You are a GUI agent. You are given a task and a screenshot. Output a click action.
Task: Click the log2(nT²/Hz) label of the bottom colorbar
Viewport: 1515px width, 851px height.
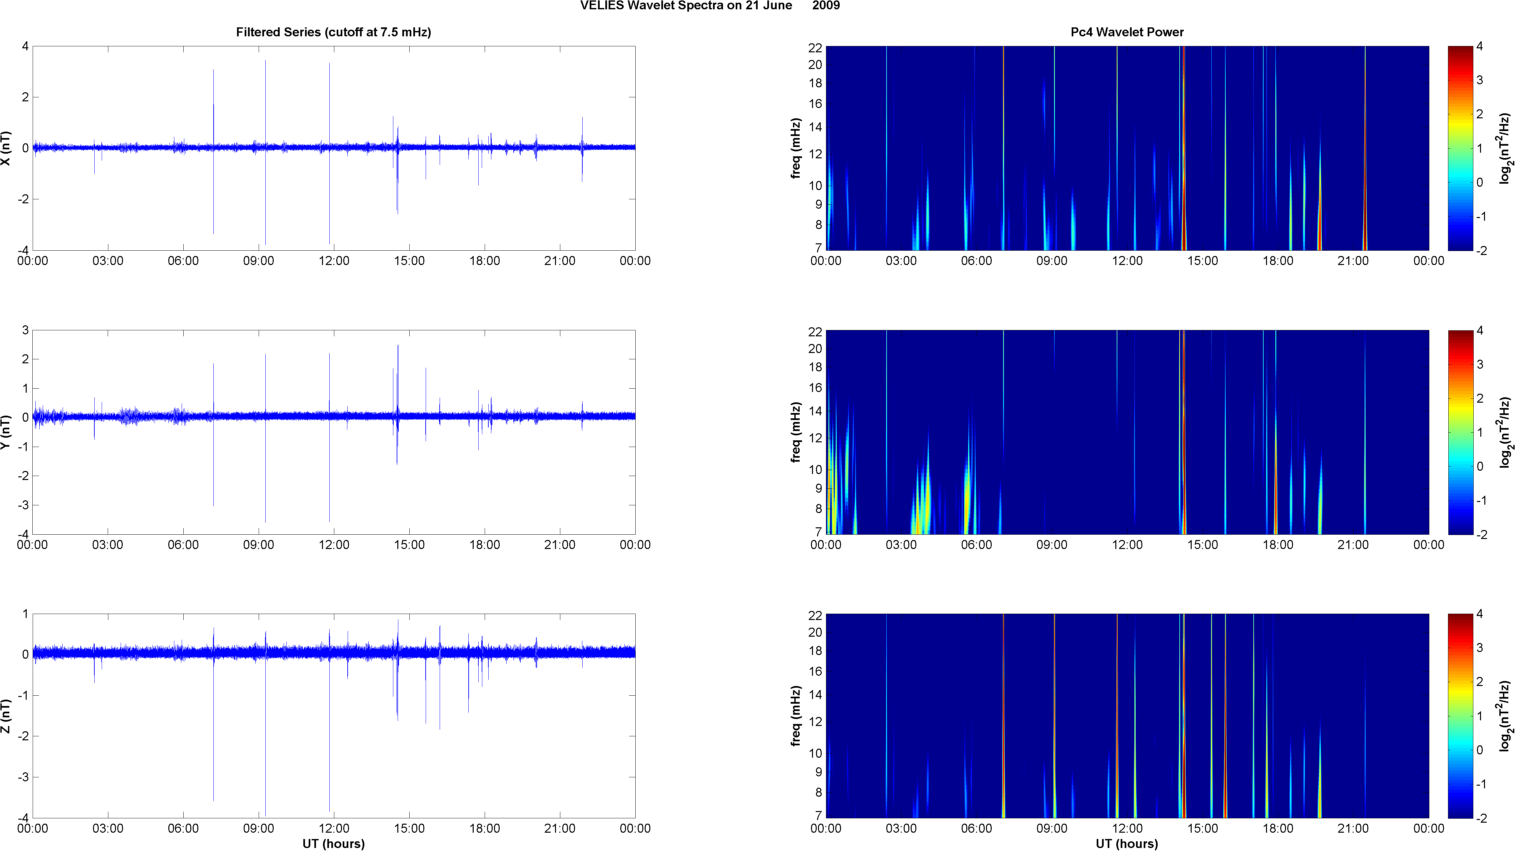coord(1505,716)
